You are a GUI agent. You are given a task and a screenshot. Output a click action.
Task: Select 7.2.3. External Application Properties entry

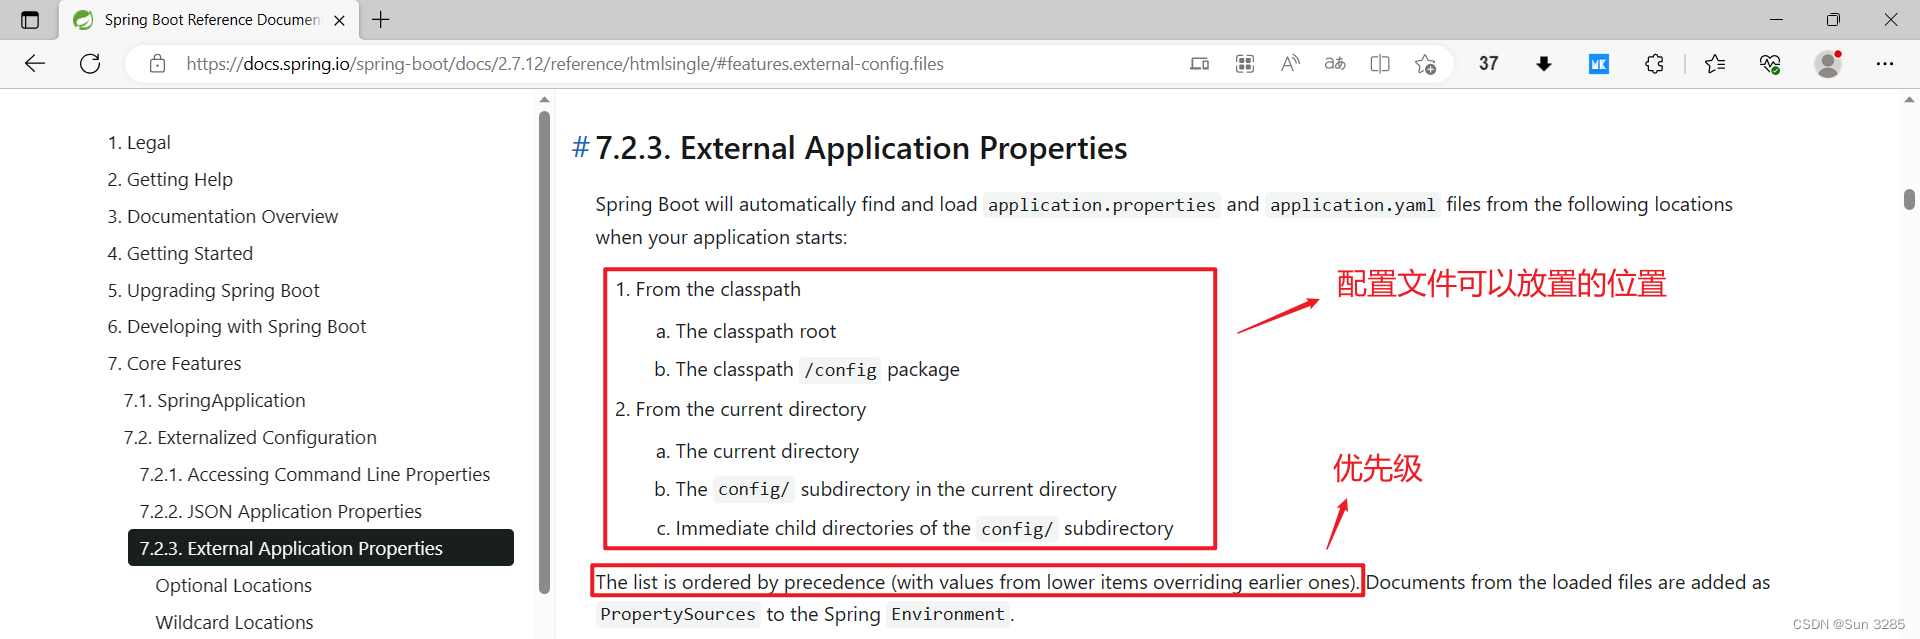(x=321, y=548)
